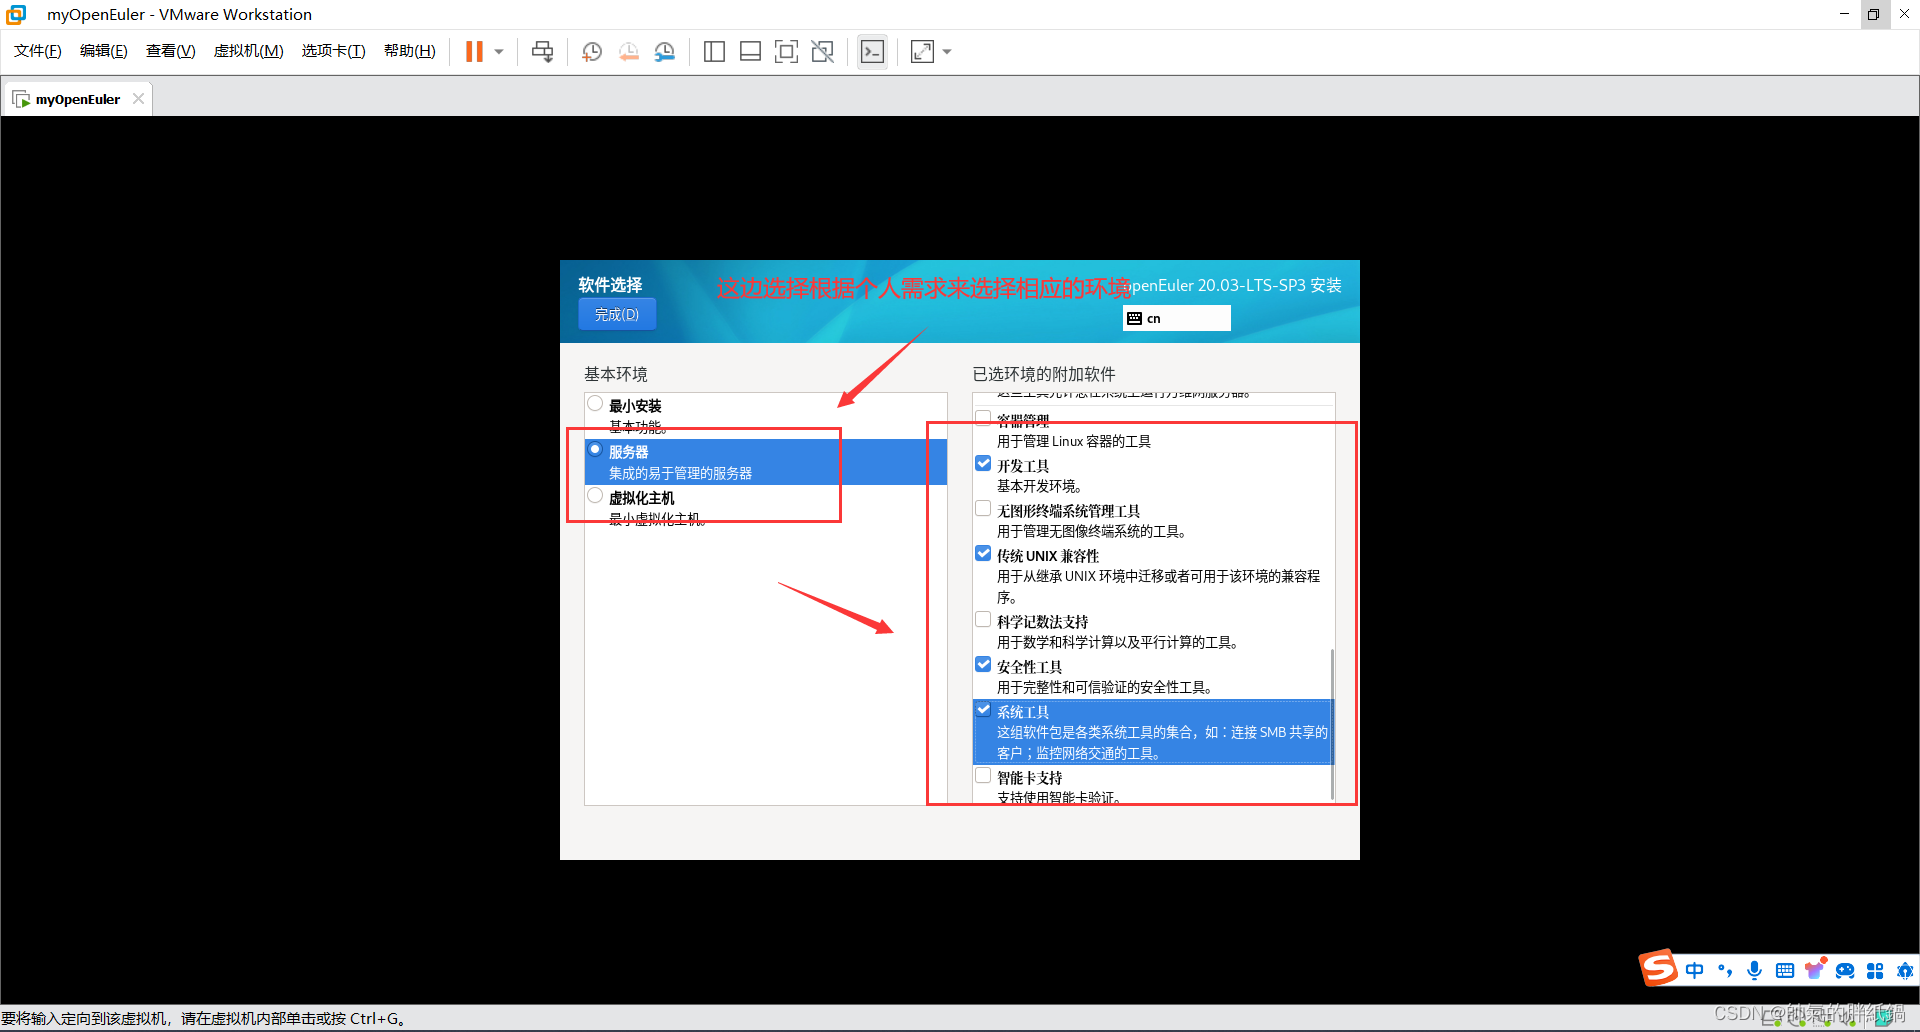Uncheck the 系统工具 checkbox
Image resolution: width=1920 pixels, height=1032 pixels.
(x=983, y=709)
